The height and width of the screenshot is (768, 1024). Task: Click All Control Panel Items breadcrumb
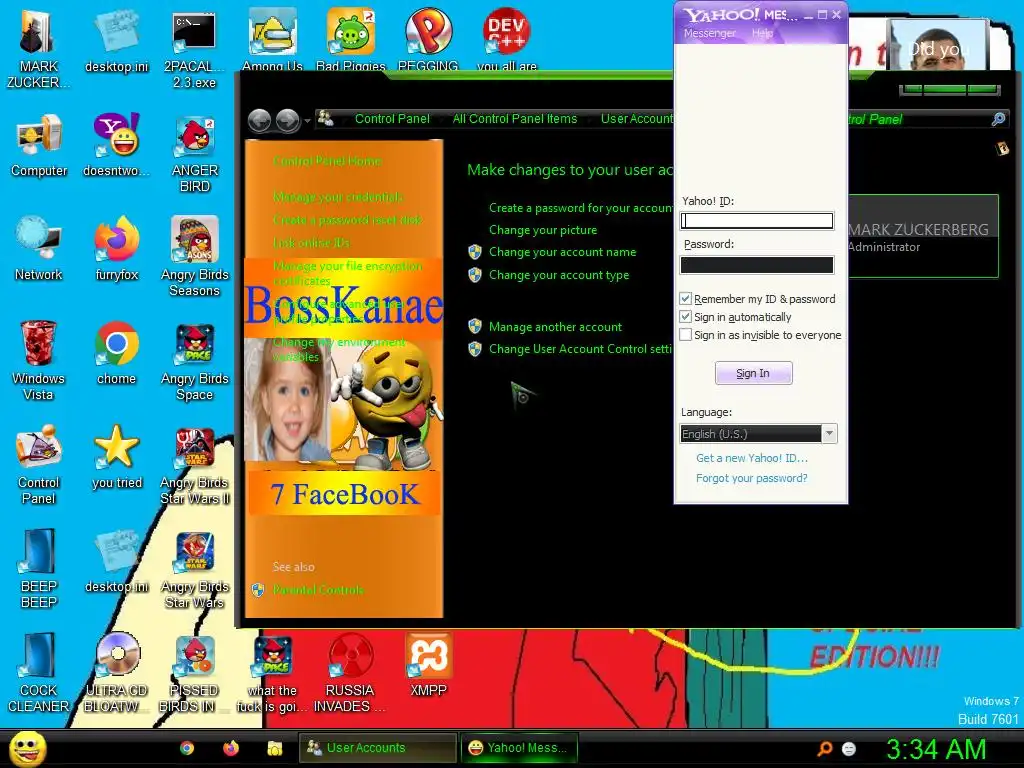tap(515, 119)
